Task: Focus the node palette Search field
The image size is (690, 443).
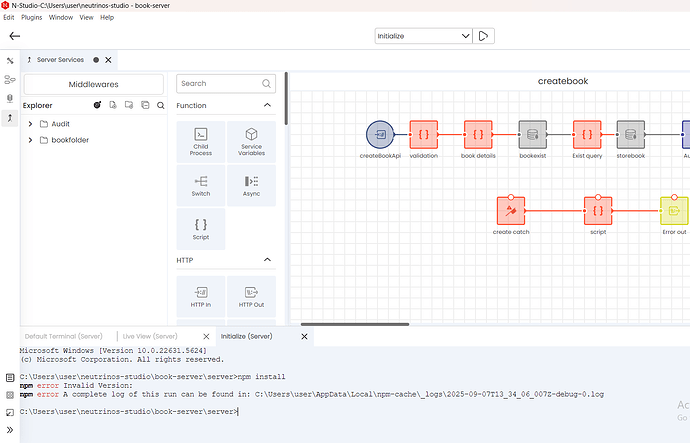Action: [x=226, y=84]
